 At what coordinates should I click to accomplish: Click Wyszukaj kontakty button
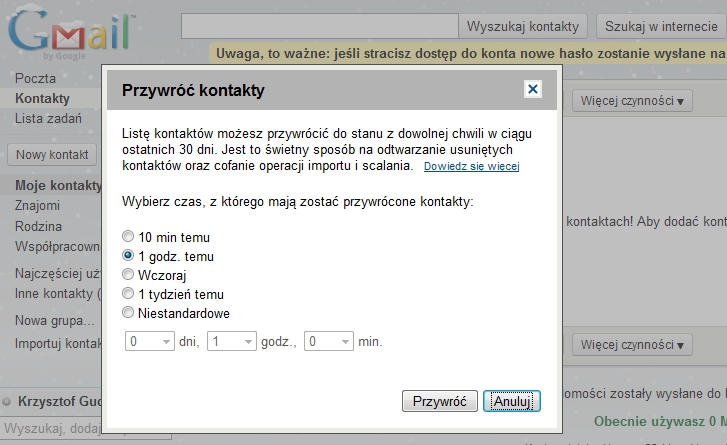[523, 26]
